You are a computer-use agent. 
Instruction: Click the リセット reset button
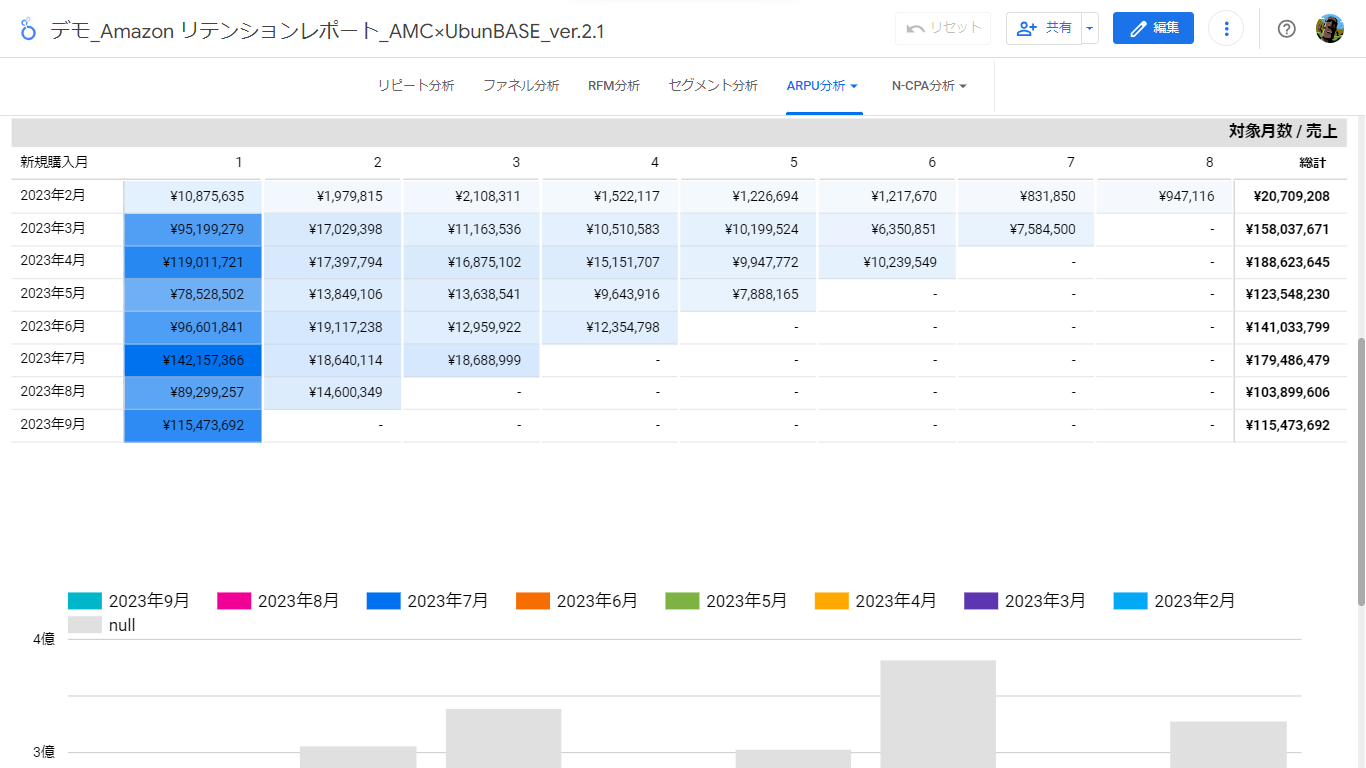(x=942, y=27)
